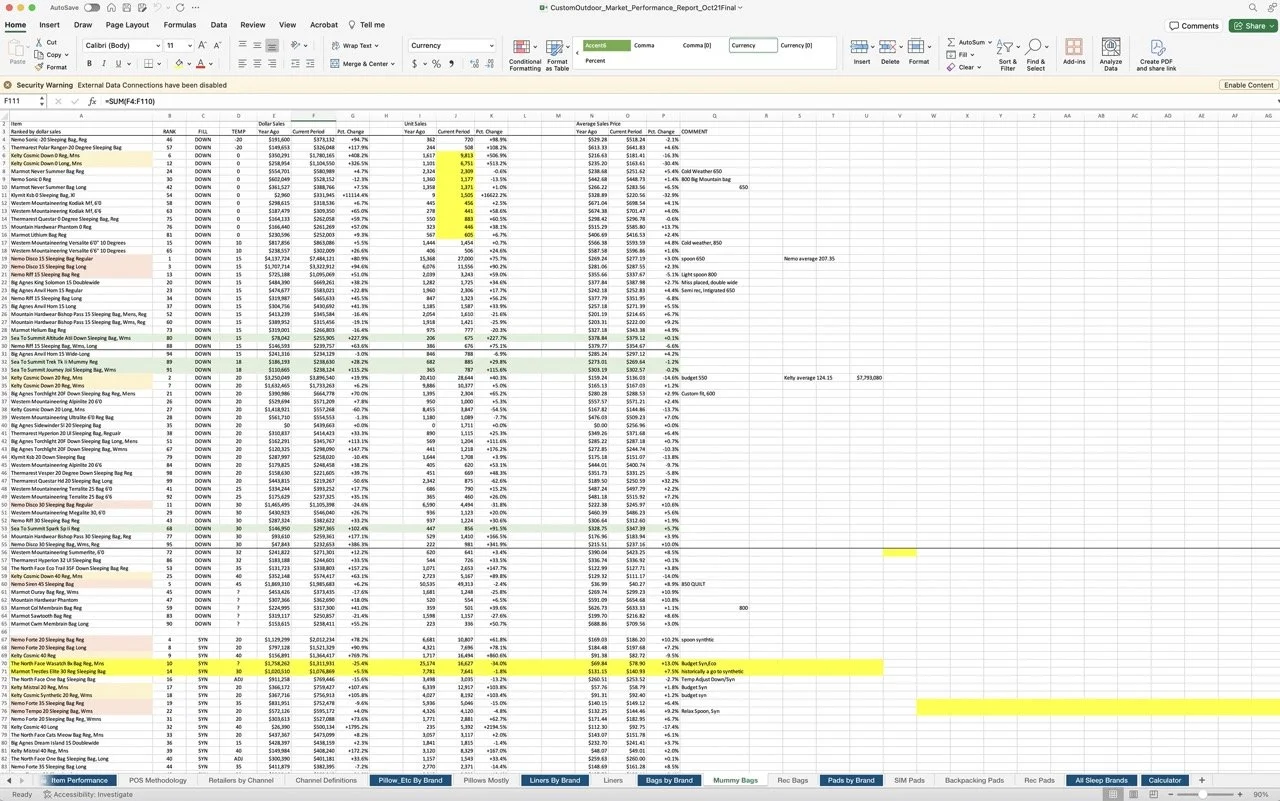Toggle bottom vertical alignment

(272, 45)
